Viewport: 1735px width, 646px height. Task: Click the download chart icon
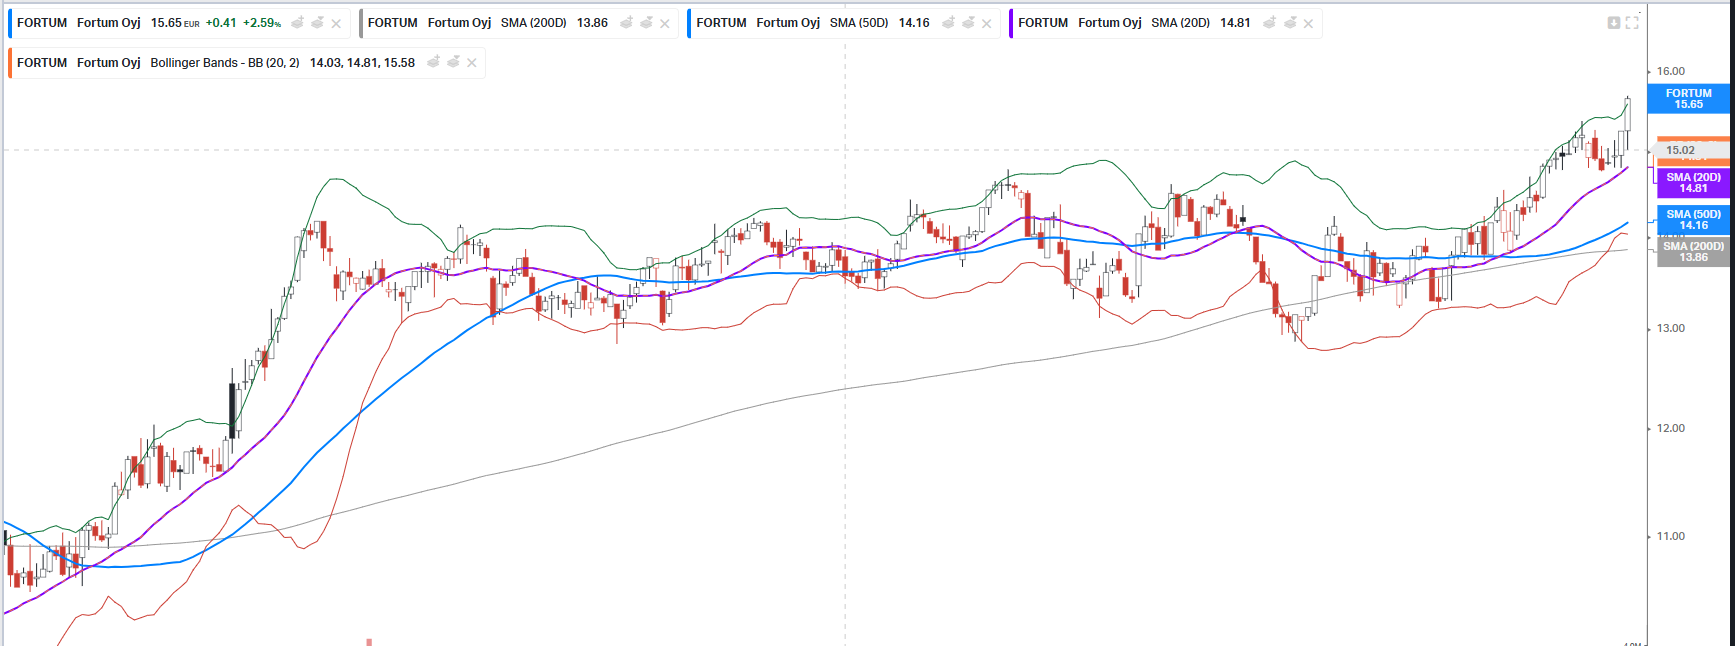(1613, 23)
